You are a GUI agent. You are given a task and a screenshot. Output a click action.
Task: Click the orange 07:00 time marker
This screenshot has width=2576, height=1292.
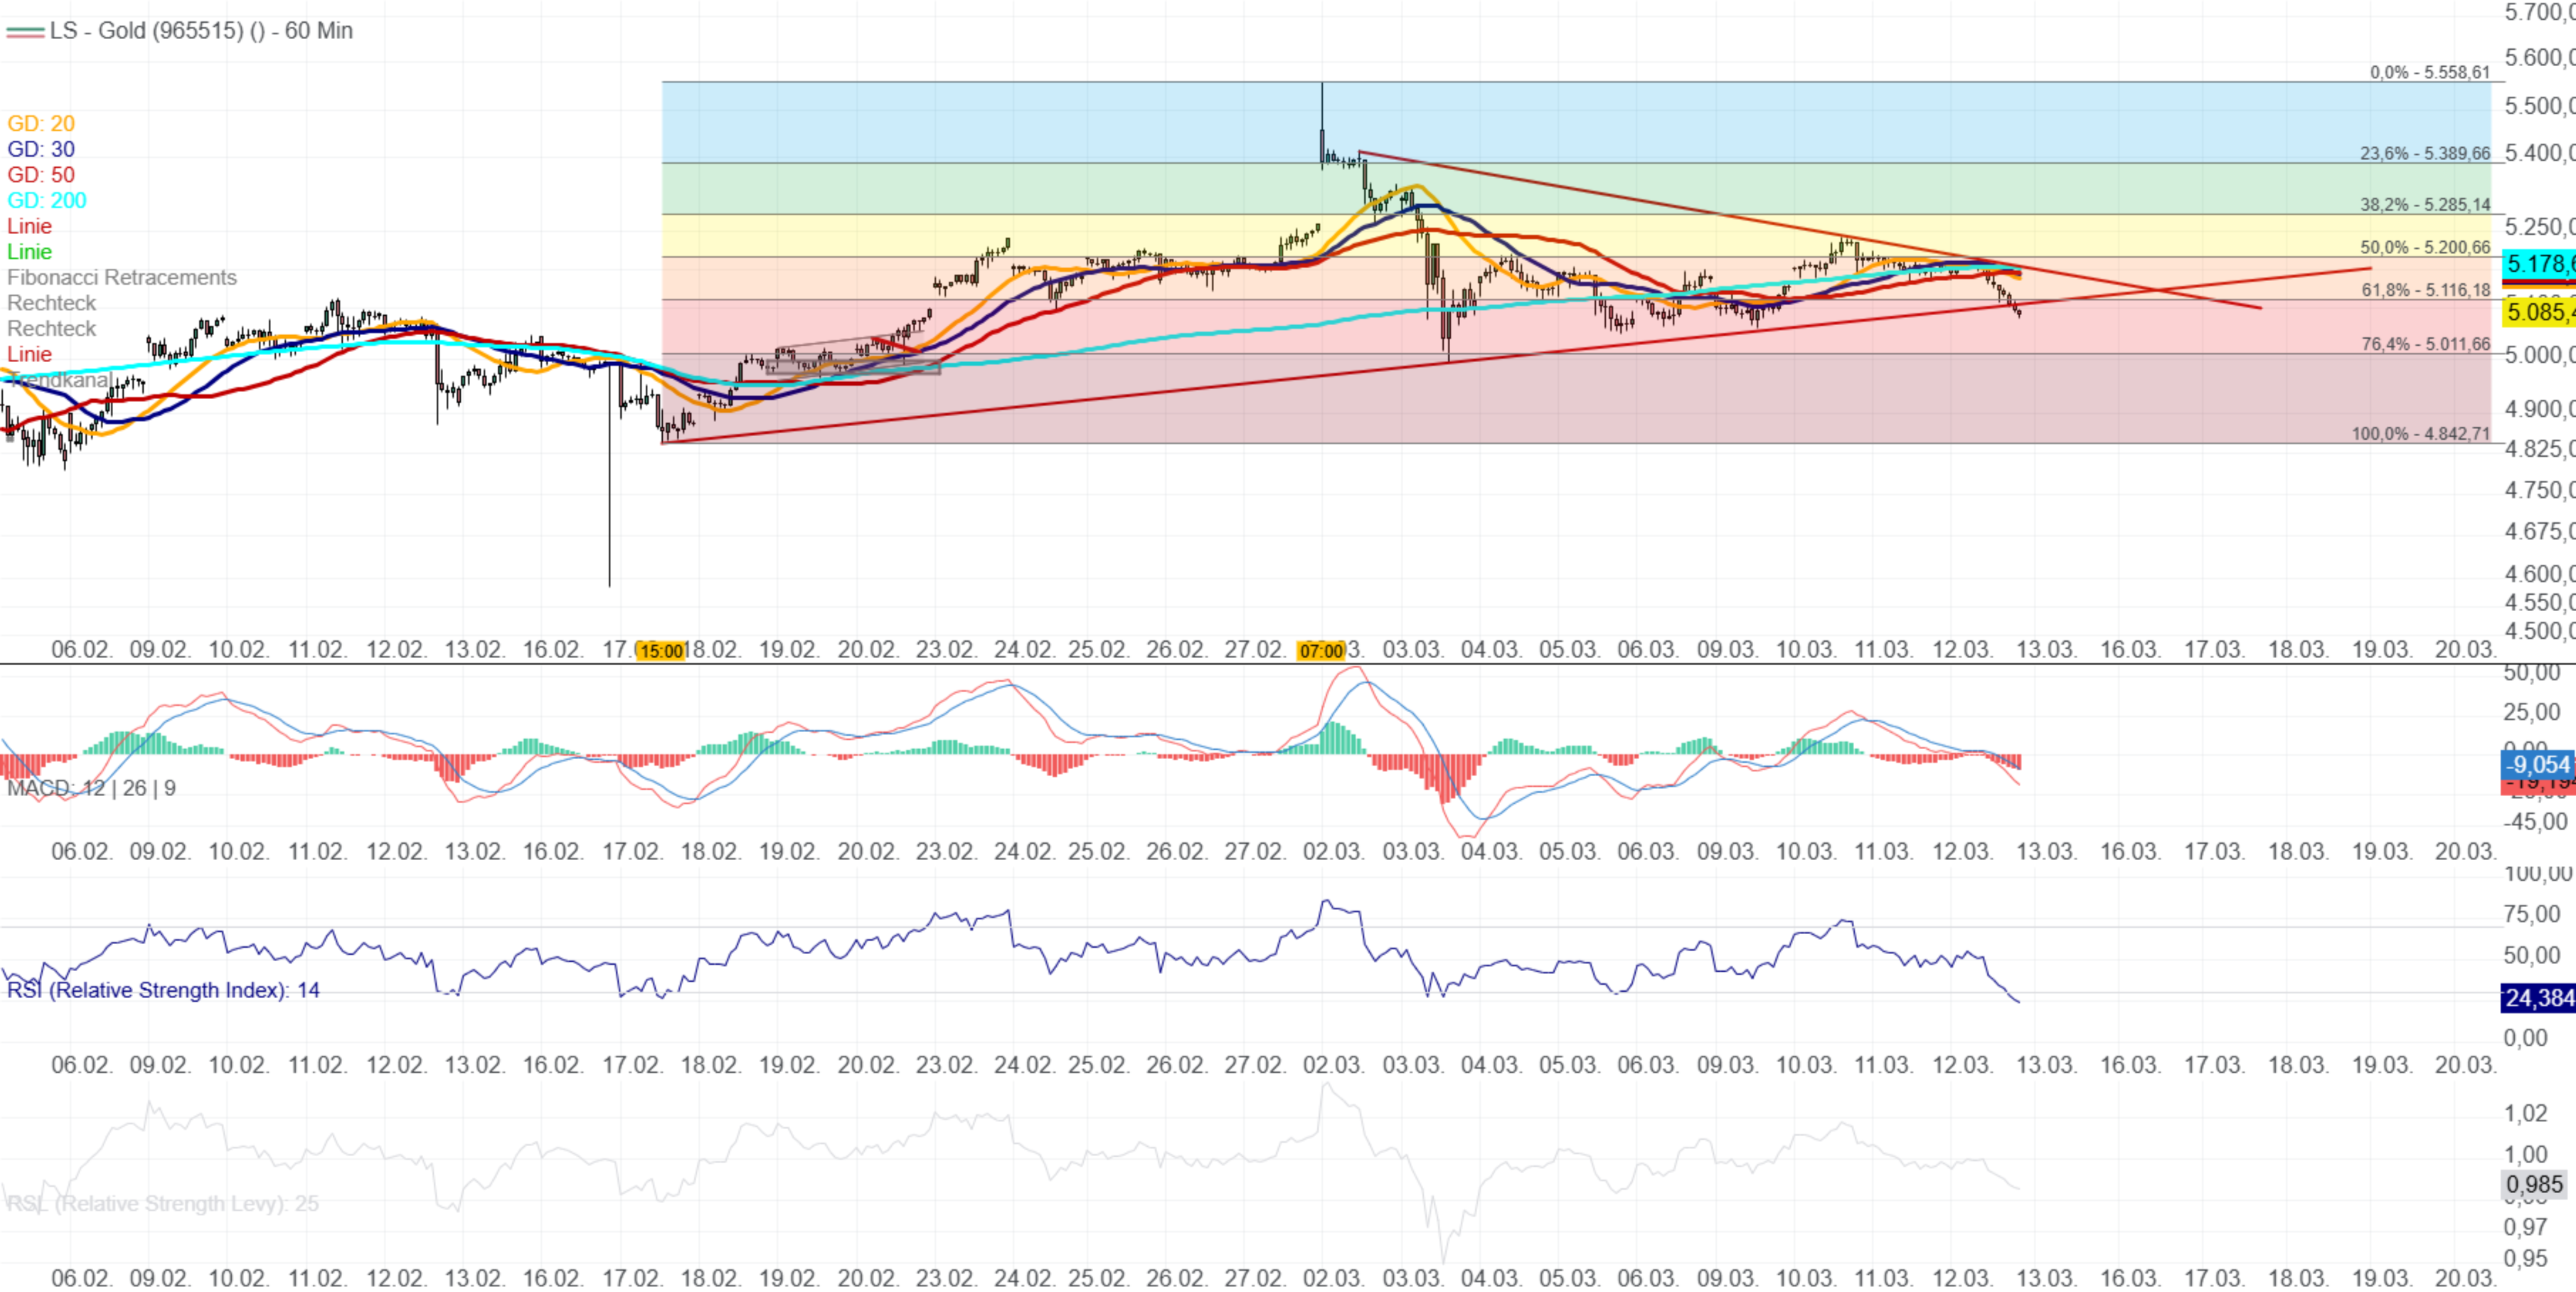coord(1321,652)
